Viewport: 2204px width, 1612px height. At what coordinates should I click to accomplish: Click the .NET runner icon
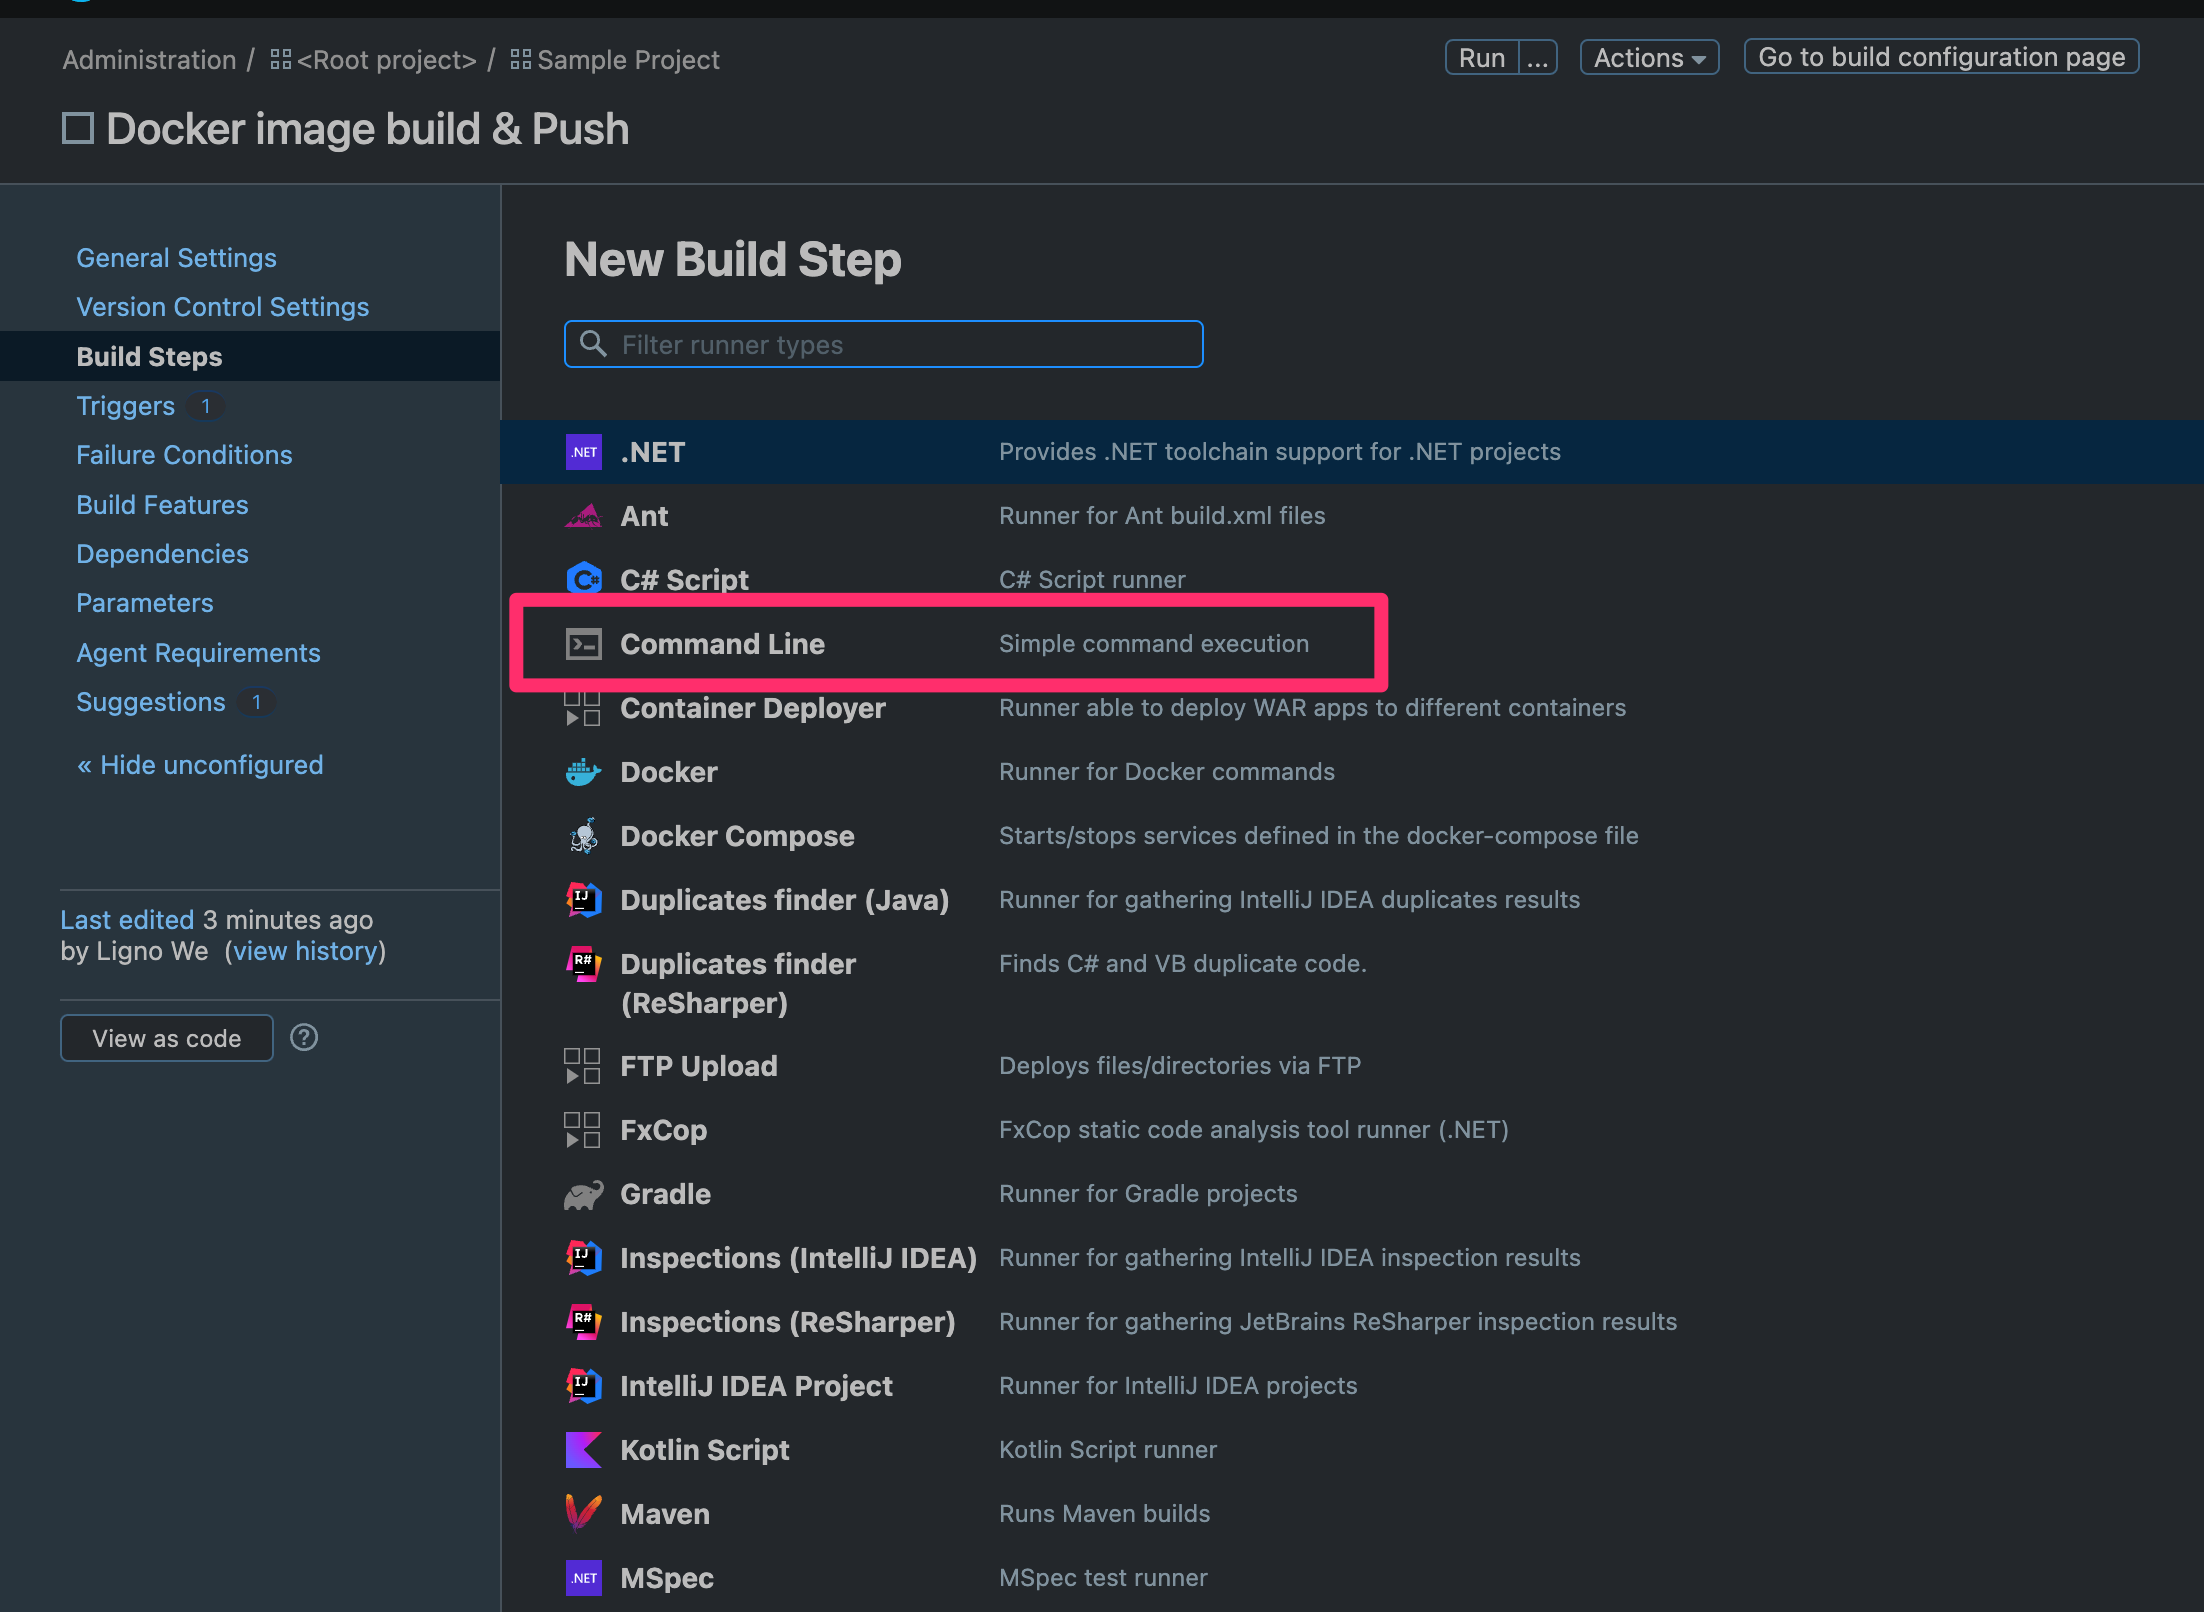click(583, 451)
